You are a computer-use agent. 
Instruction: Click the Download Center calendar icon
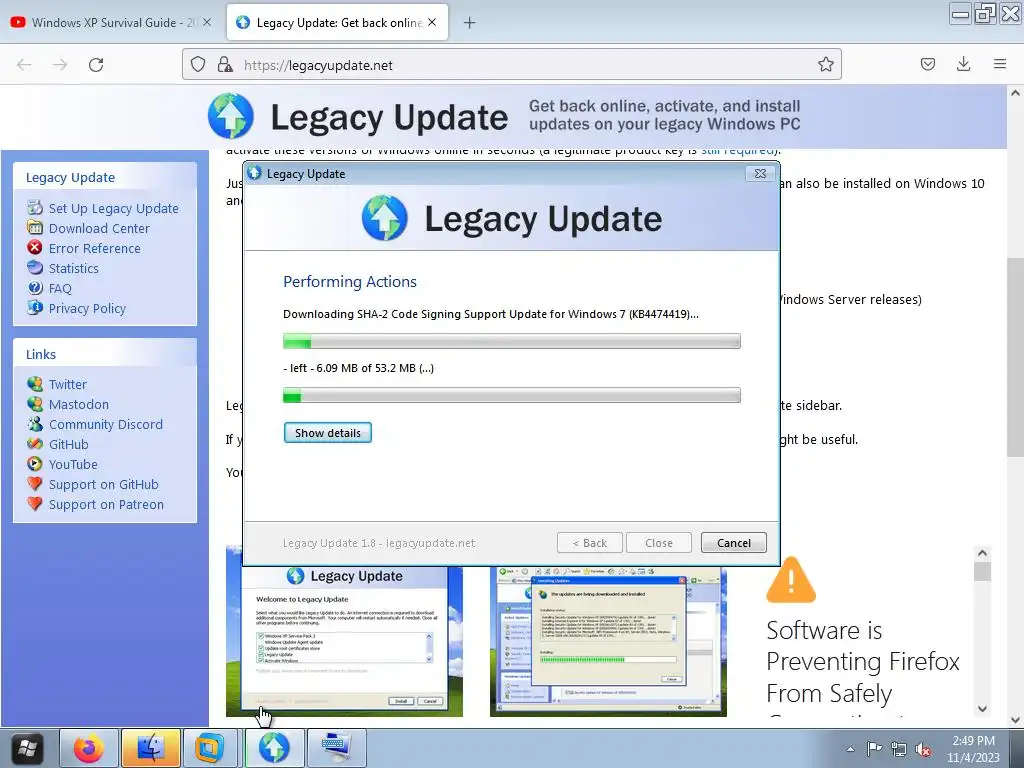[x=35, y=227]
